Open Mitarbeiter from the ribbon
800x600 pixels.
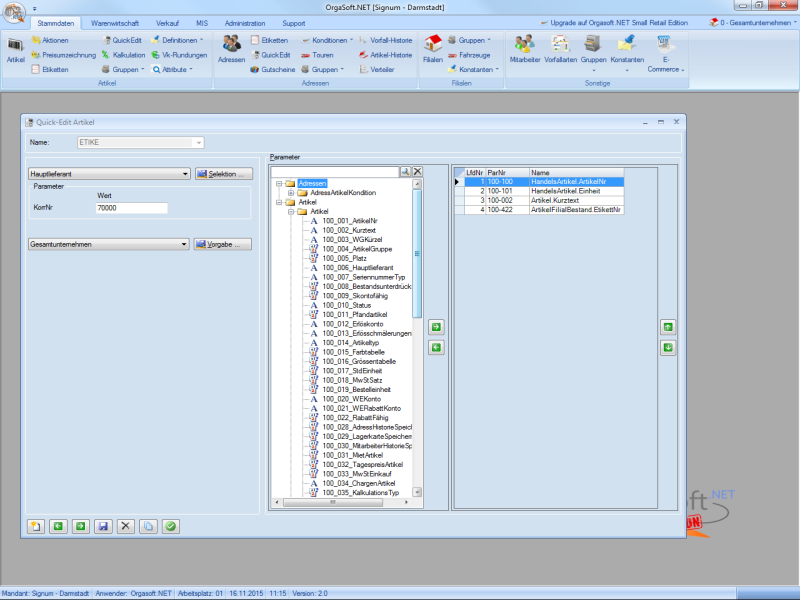[524, 48]
